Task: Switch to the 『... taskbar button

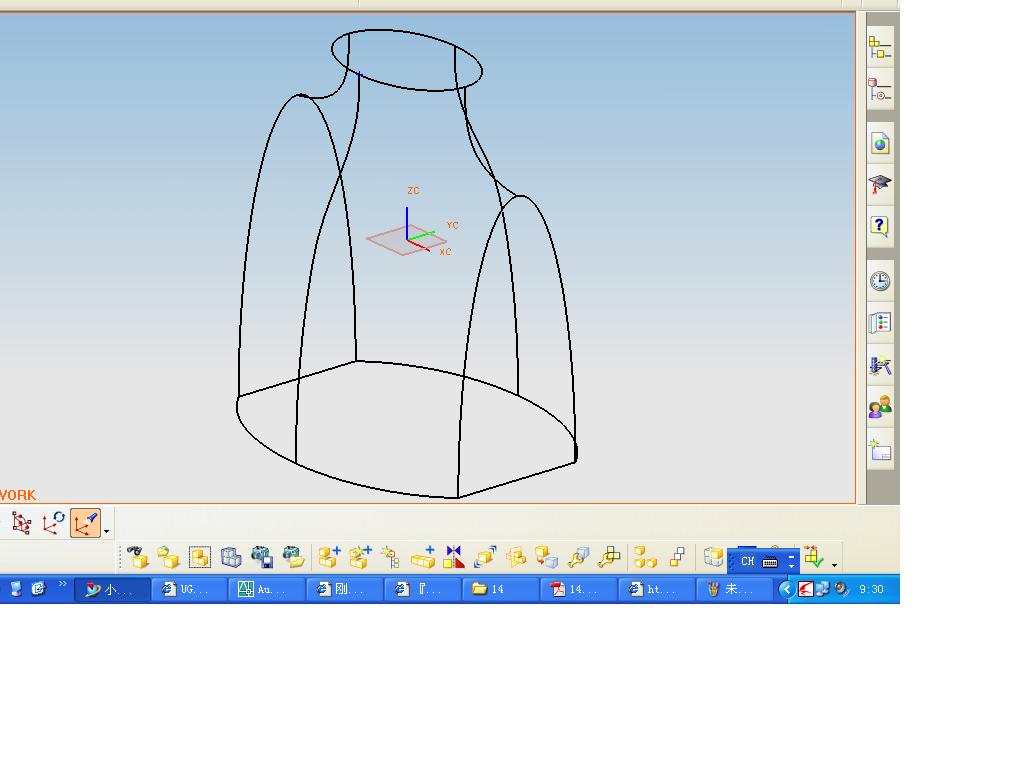Action: (x=422, y=589)
